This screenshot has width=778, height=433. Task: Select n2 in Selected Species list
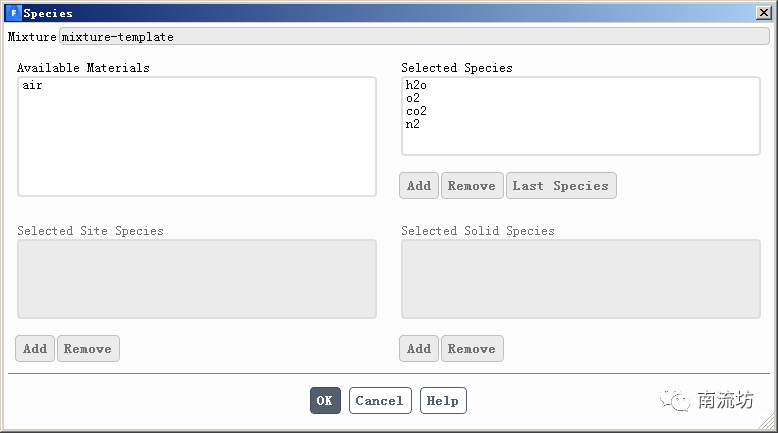[x=413, y=125]
